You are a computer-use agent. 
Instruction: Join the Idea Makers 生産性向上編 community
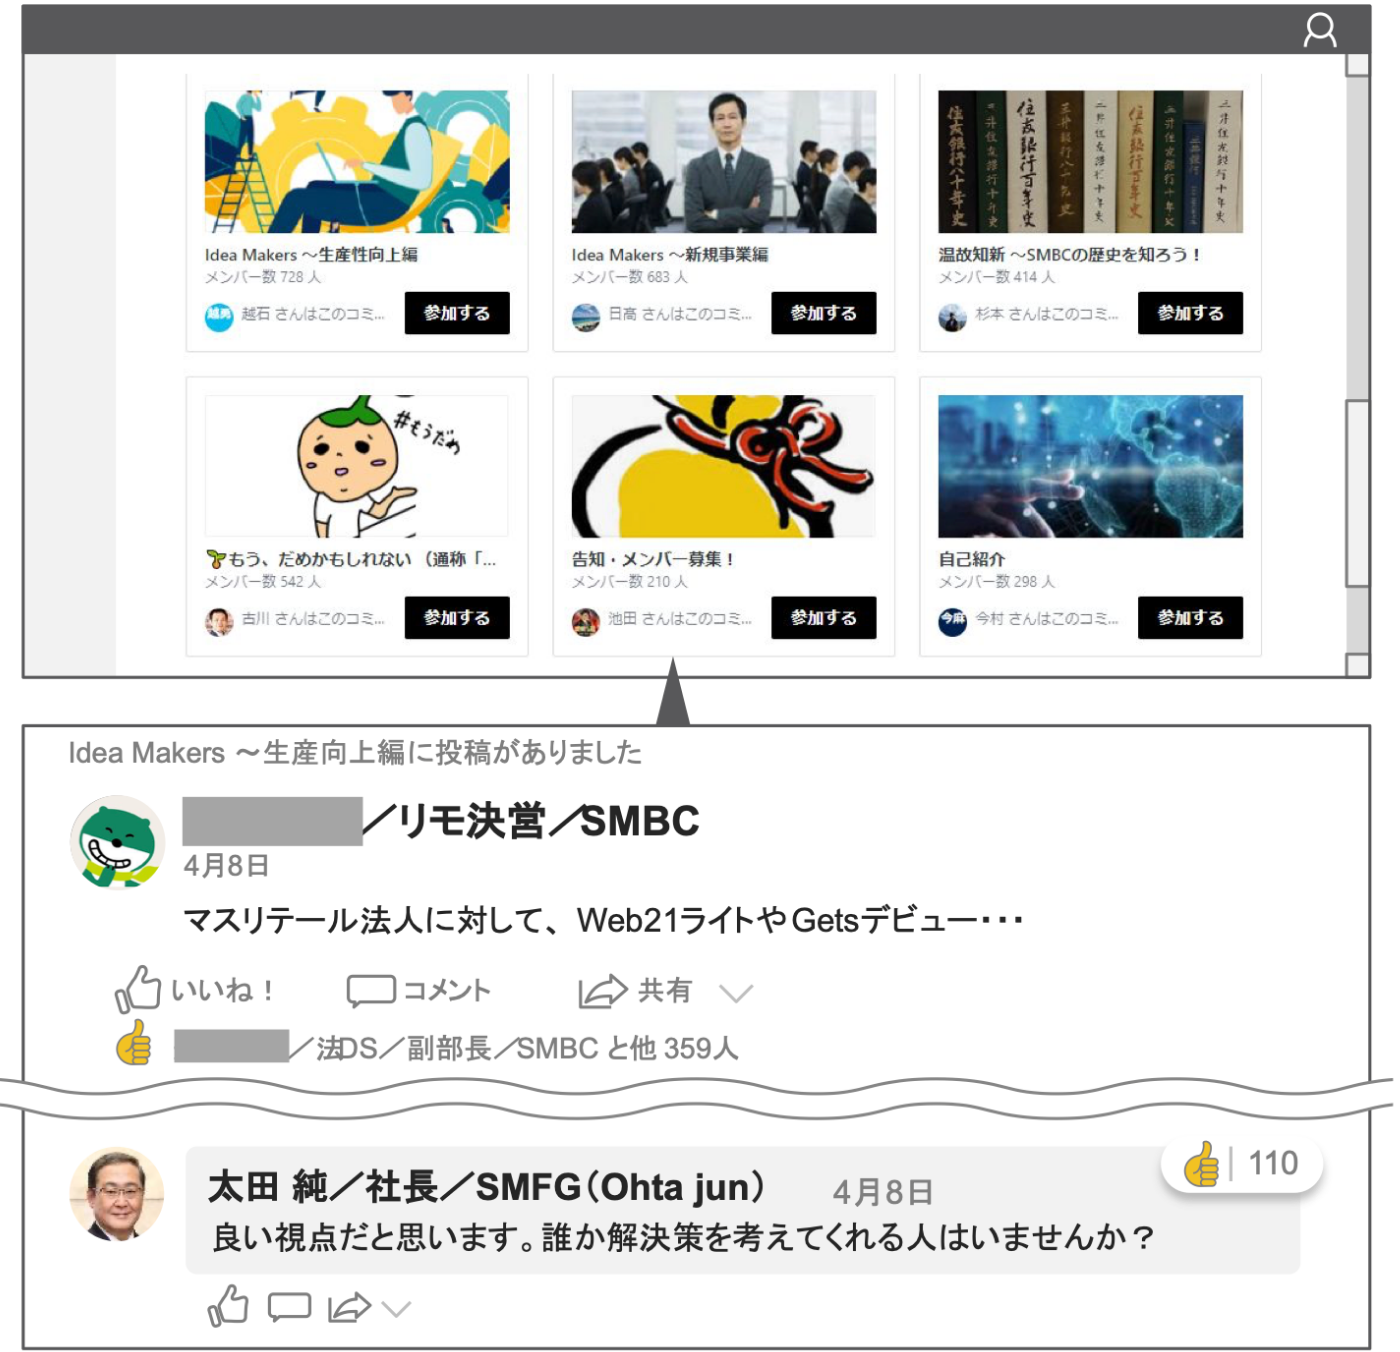(457, 313)
